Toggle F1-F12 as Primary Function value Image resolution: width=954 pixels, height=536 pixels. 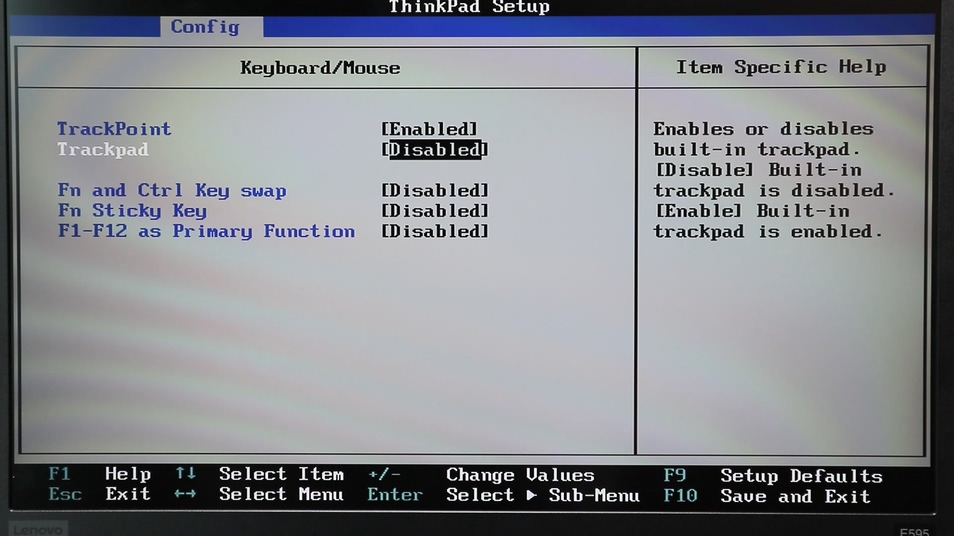click(x=434, y=232)
